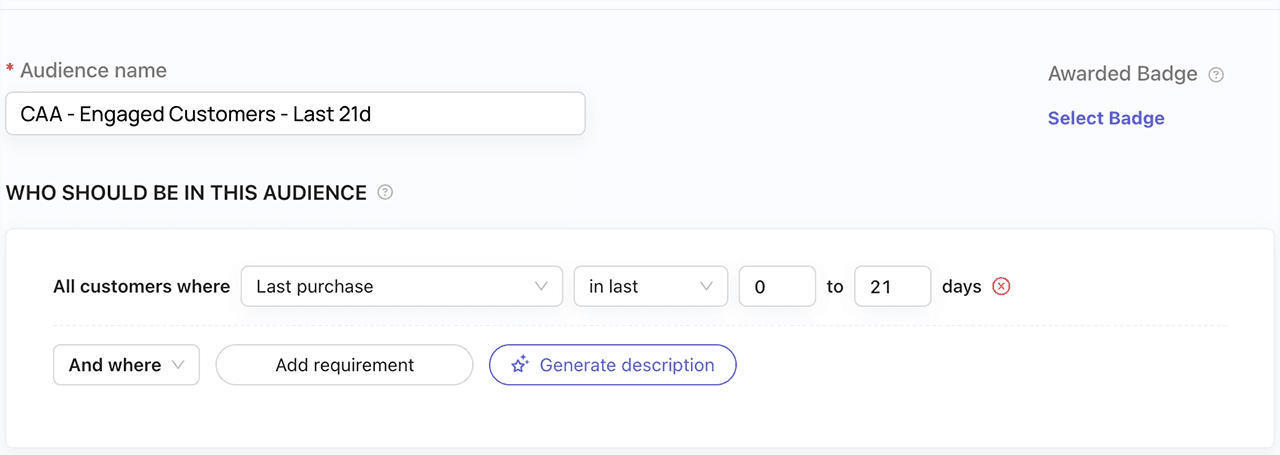The height and width of the screenshot is (455, 1280).
Task: Click the end days field showing 21
Action: click(892, 286)
